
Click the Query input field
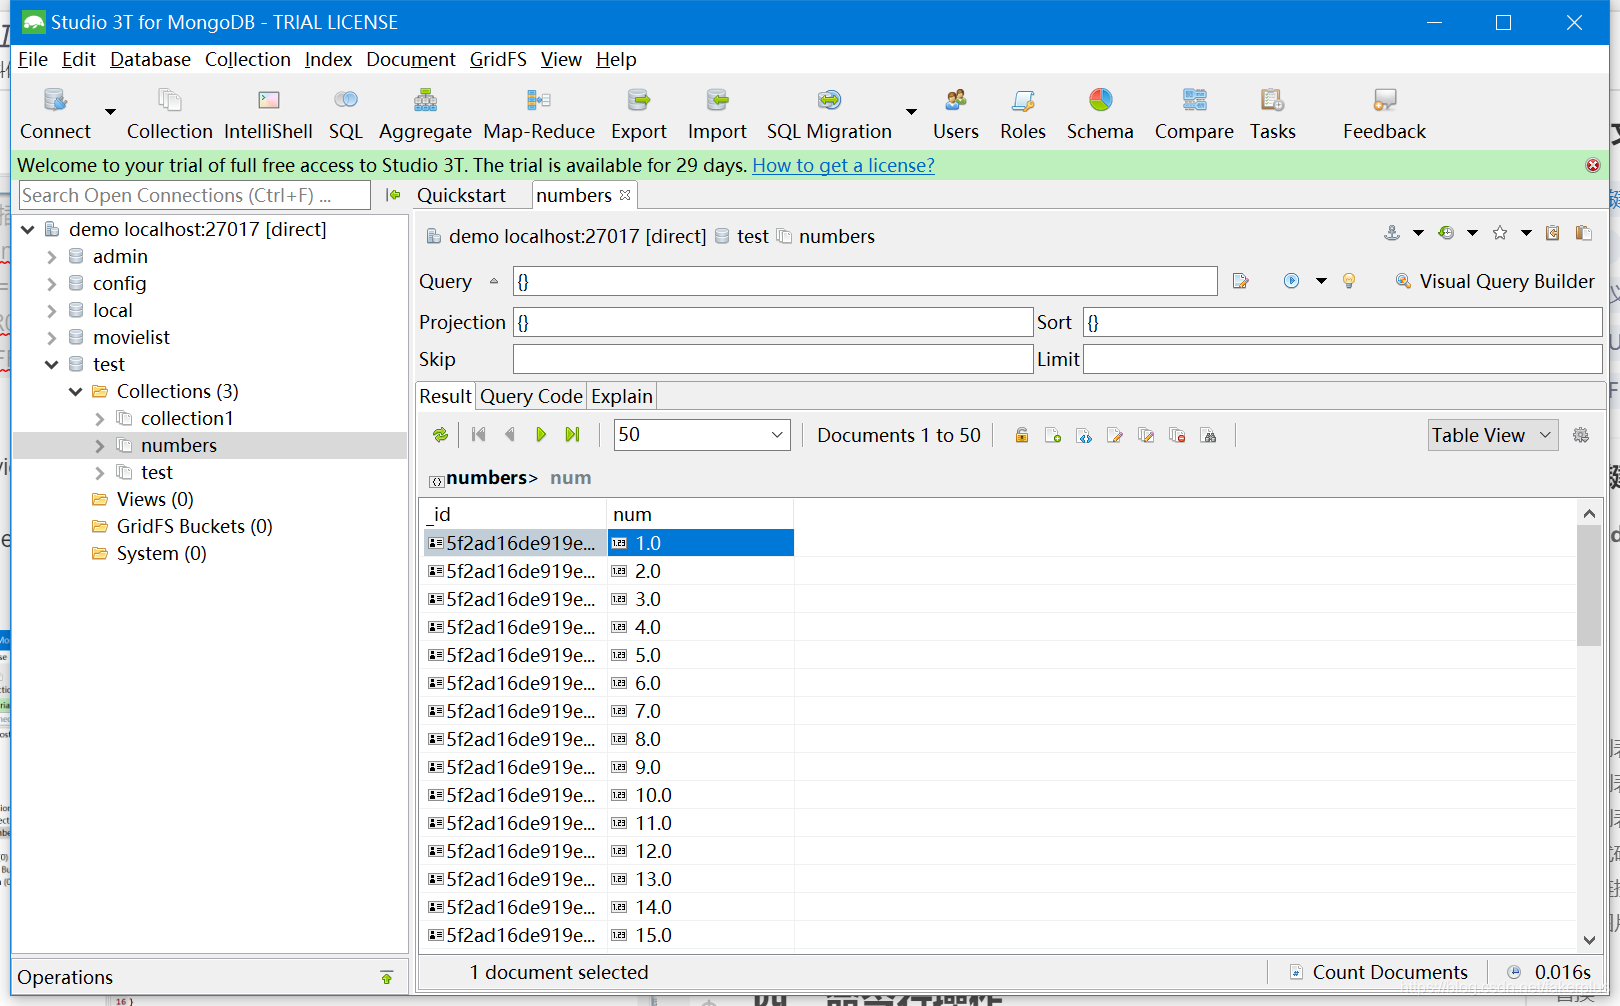tap(865, 281)
